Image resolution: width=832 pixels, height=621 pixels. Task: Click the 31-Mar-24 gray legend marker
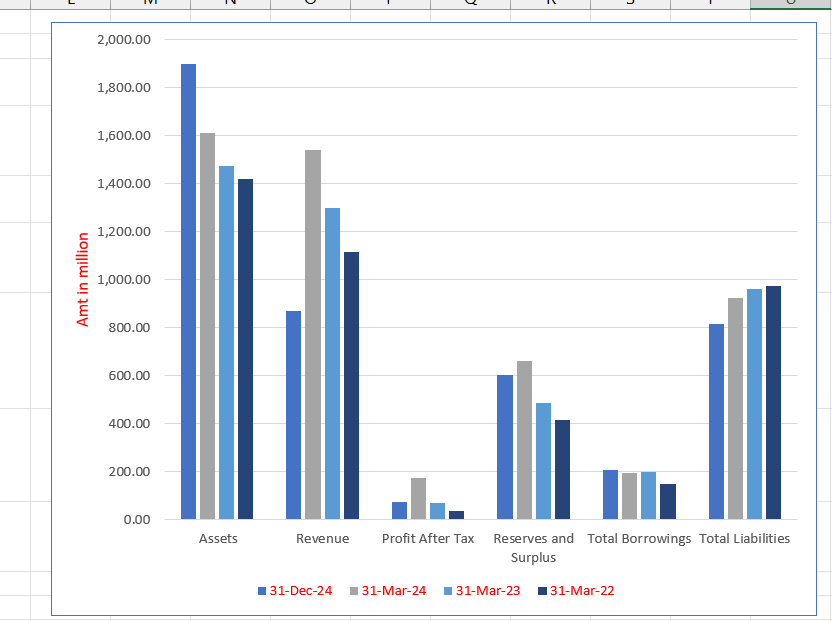coord(354,591)
